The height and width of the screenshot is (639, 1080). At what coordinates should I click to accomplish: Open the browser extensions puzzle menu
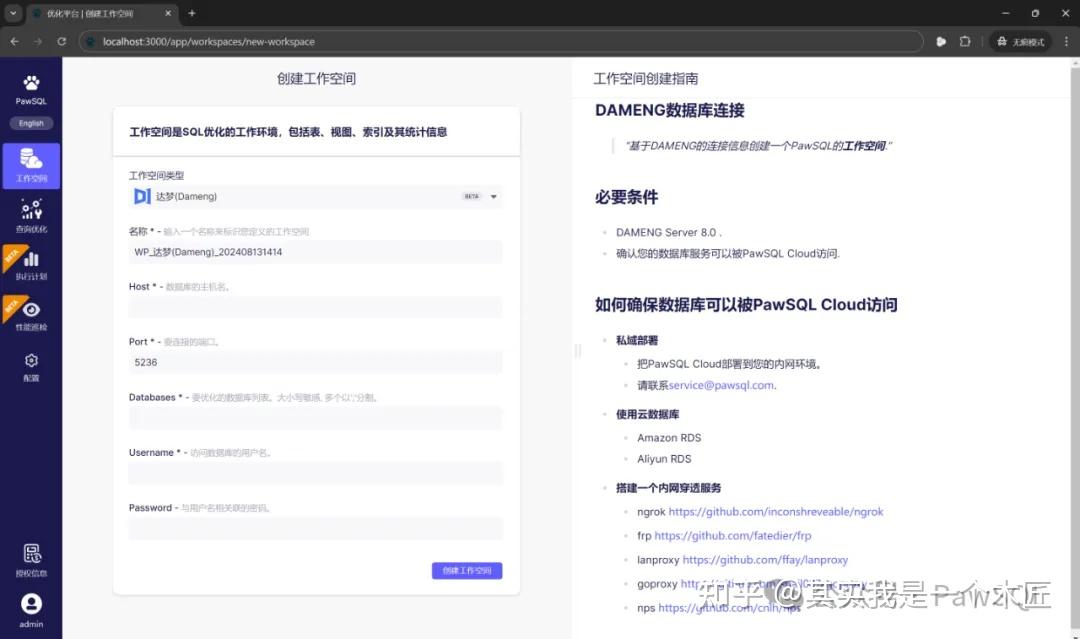(x=964, y=41)
